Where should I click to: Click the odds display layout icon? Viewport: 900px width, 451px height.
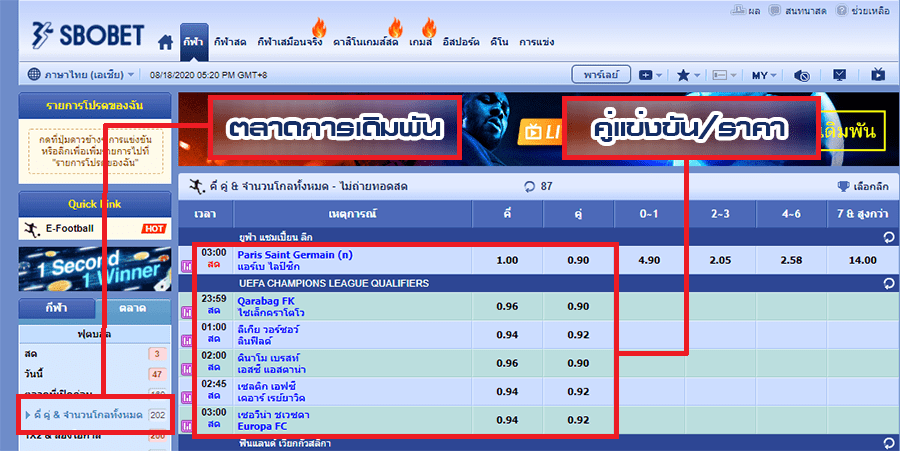tap(720, 75)
